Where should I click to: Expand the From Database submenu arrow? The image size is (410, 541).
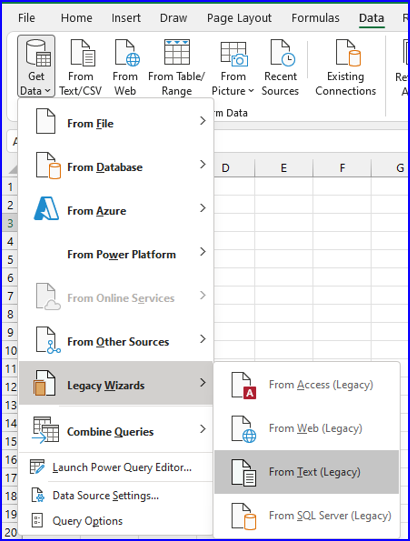(203, 164)
